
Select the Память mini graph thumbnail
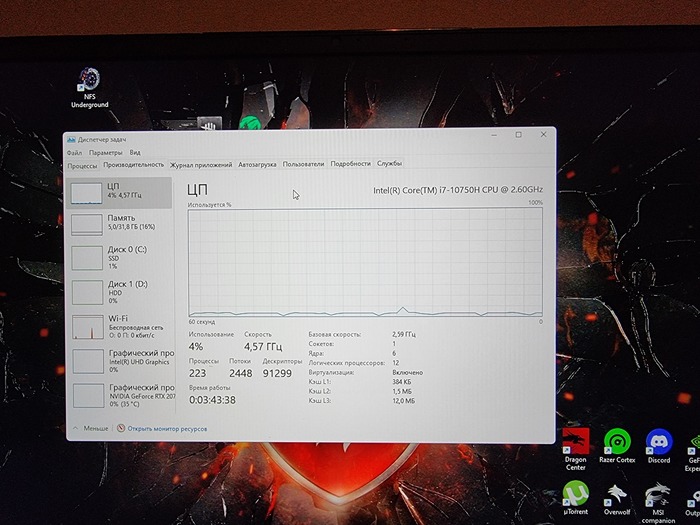(87, 225)
